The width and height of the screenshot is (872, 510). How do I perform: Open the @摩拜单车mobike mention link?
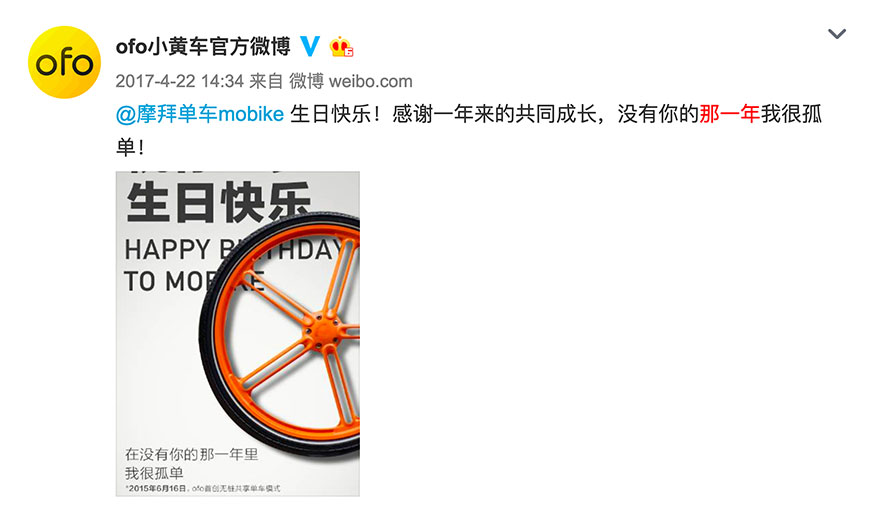(x=200, y=114)
